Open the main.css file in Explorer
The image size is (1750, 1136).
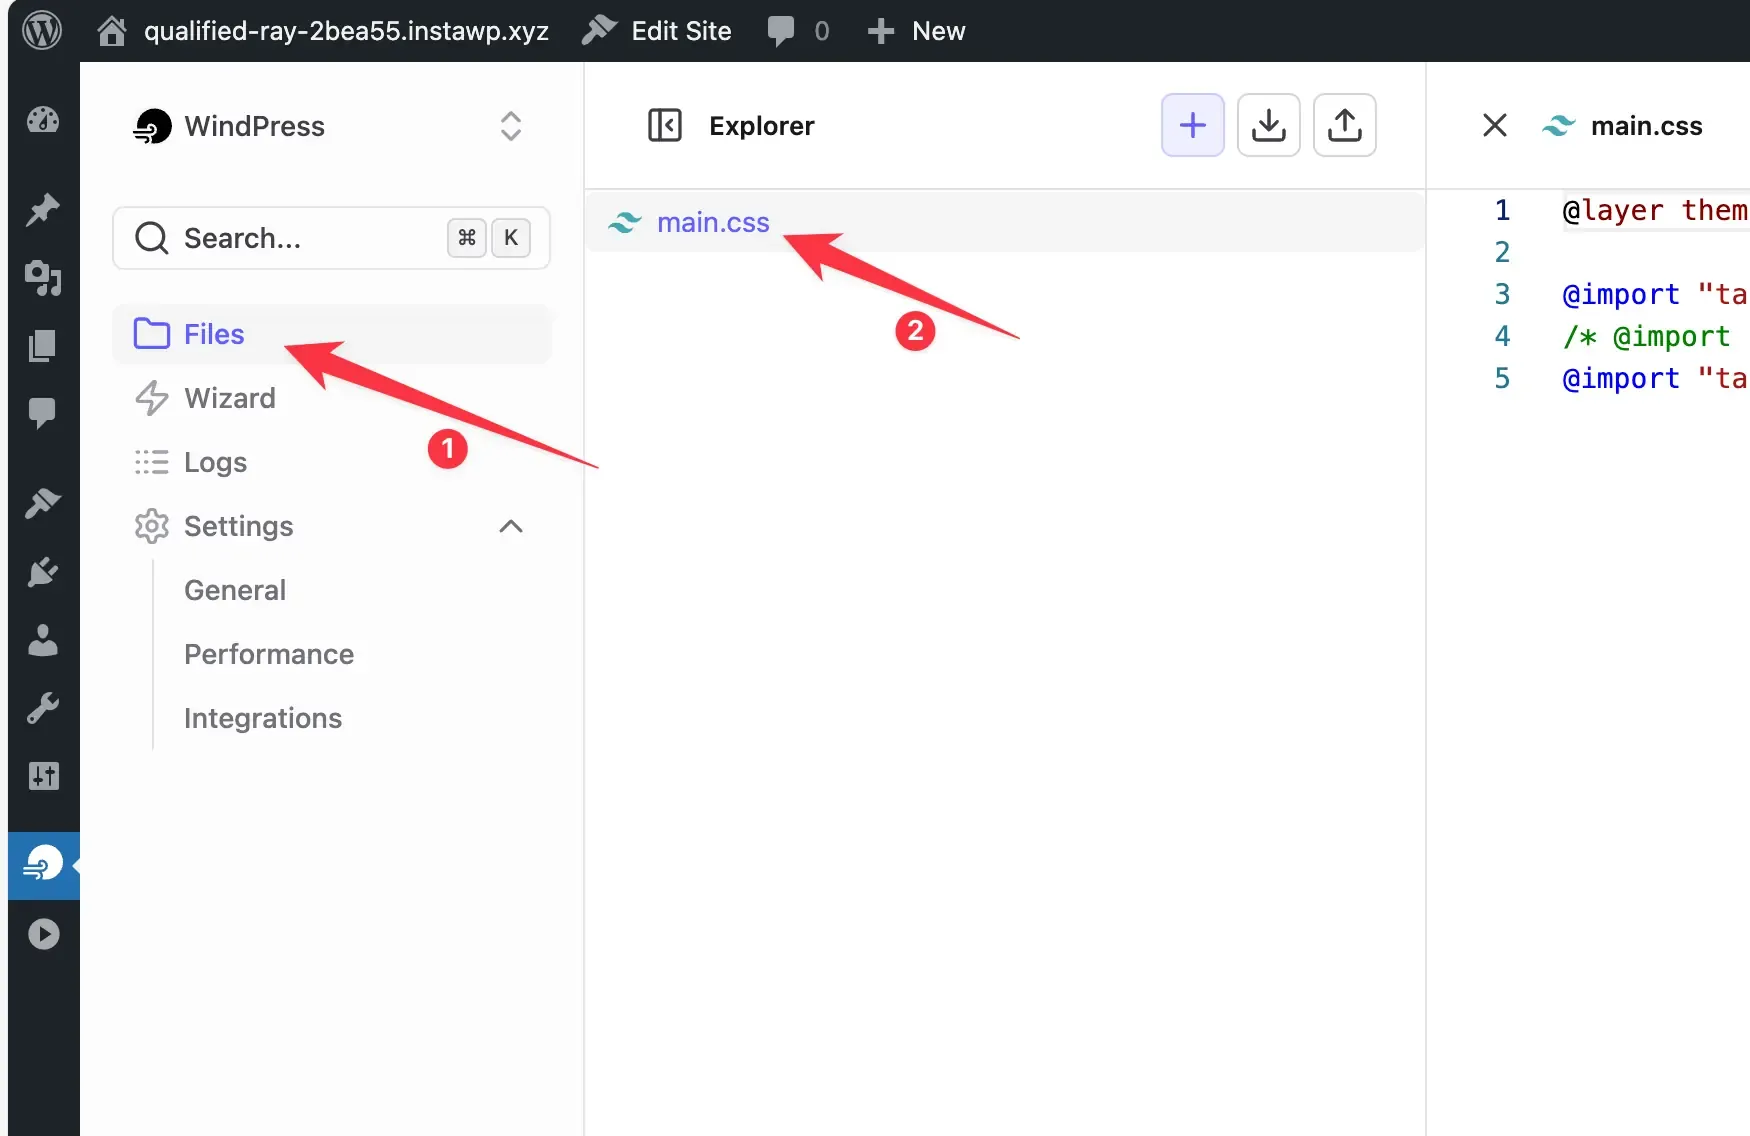tap(712, 222)
